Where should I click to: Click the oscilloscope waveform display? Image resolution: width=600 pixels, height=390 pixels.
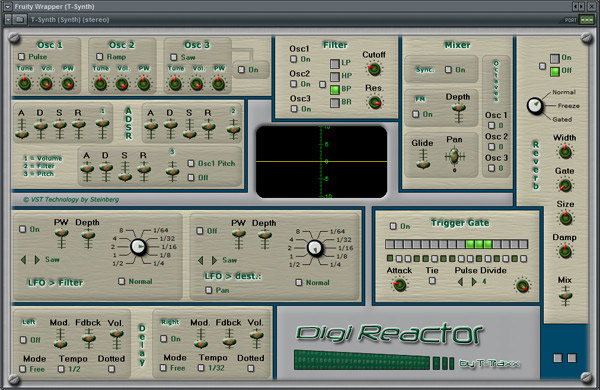coord(321,162)
